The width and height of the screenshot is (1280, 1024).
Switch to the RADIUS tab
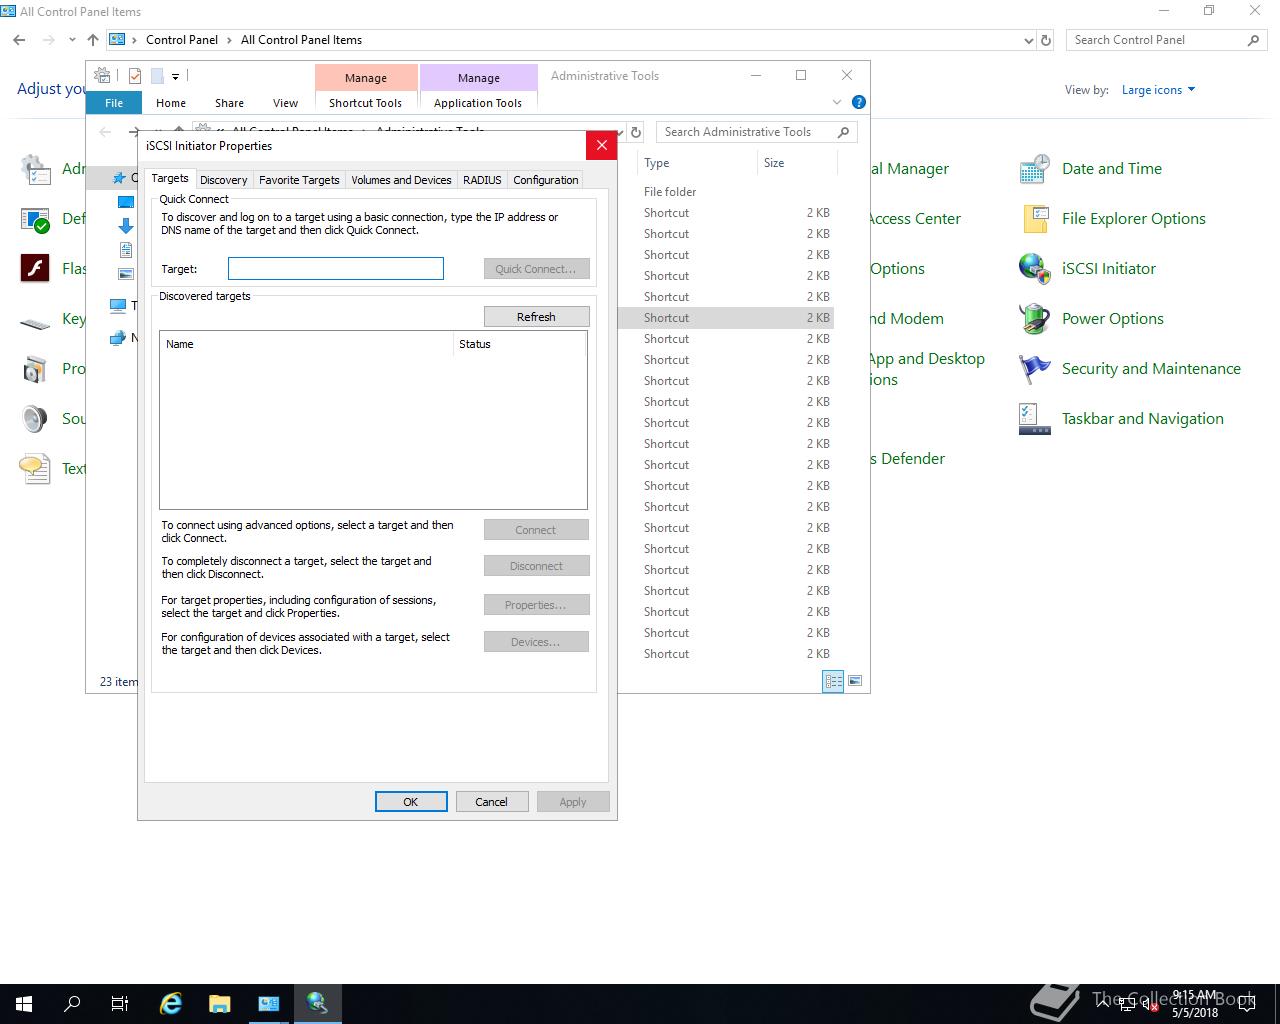pos(482,180)
